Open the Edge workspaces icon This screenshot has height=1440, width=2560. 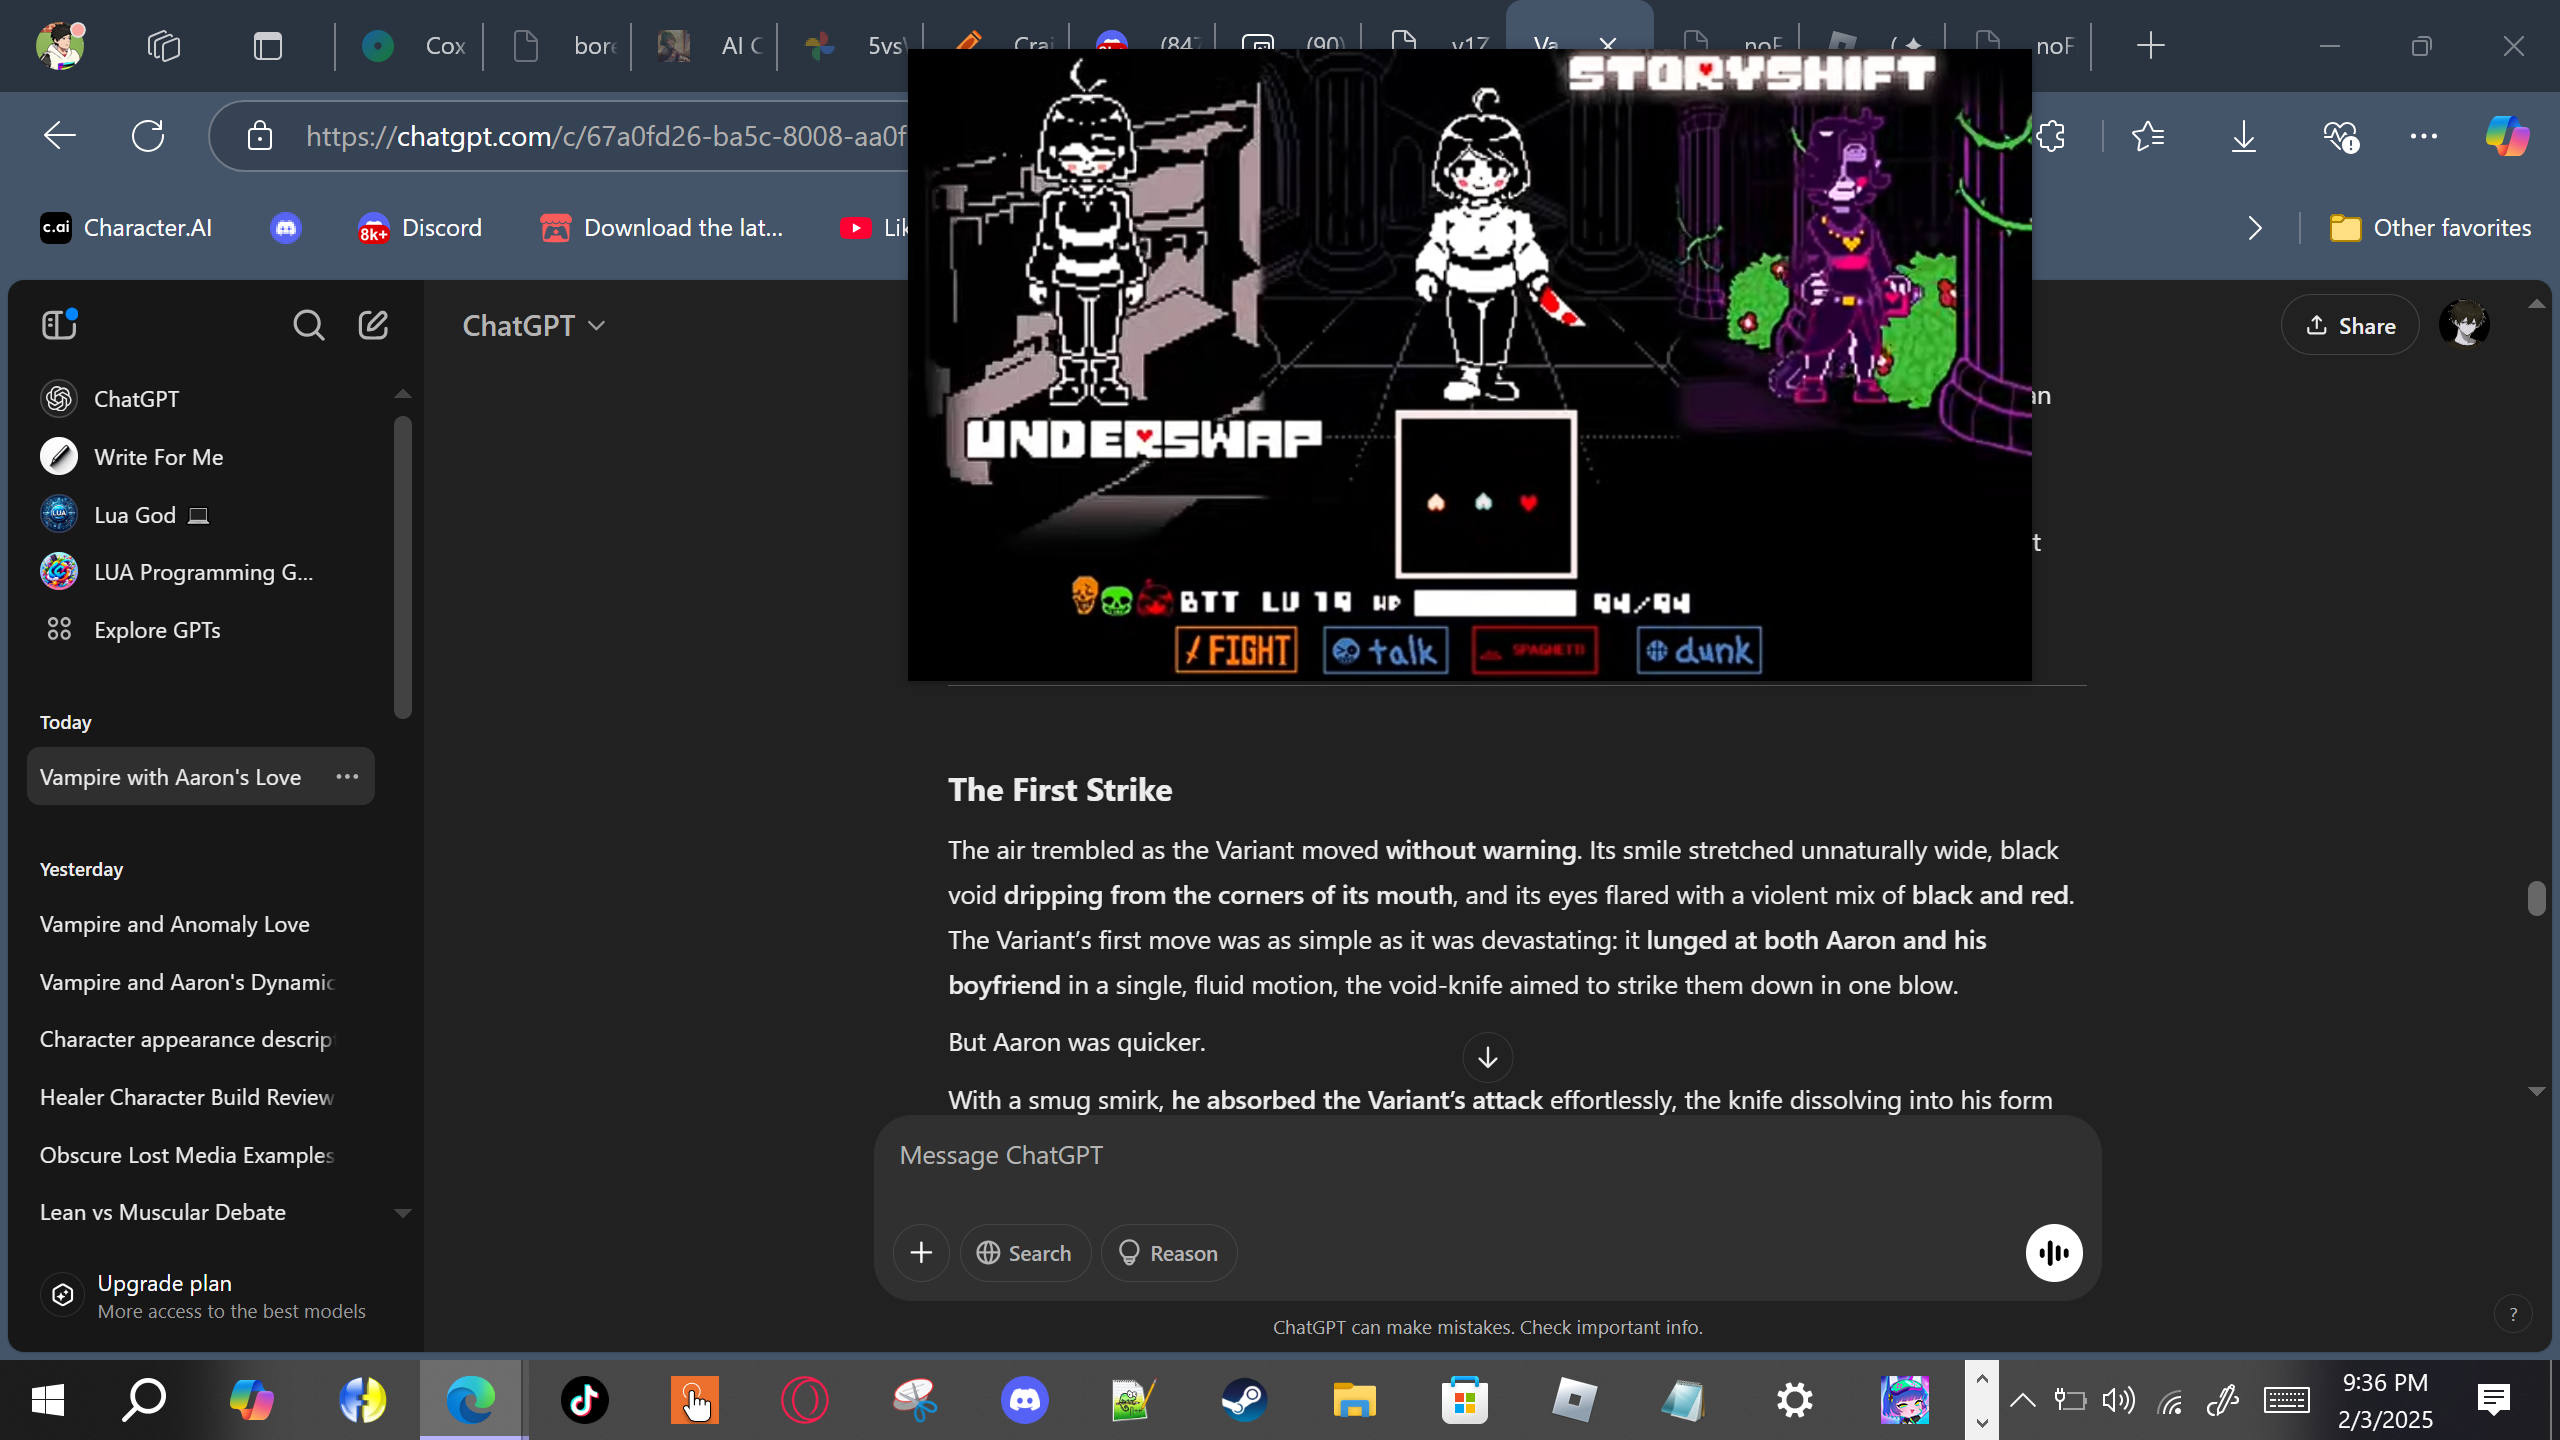click(164, 46)
